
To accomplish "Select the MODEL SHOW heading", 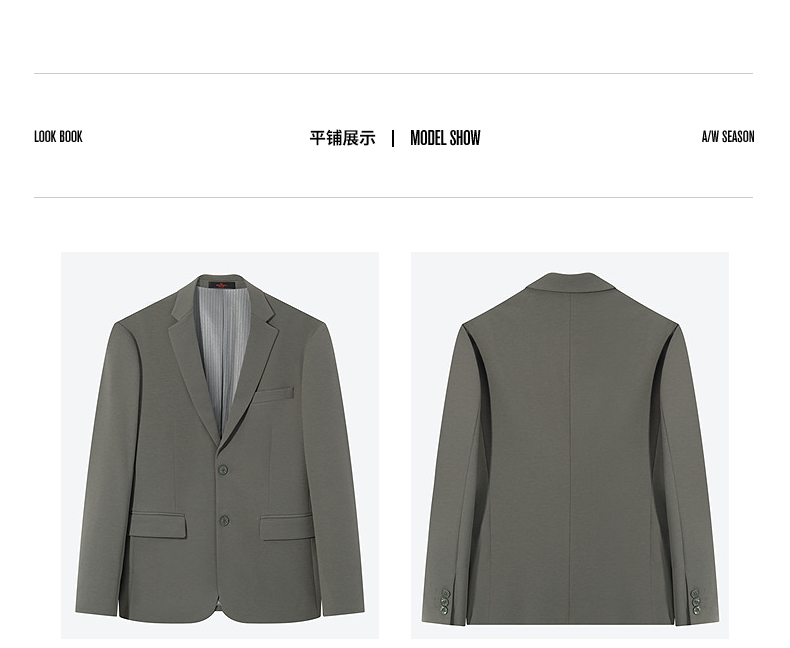I will coord(445,138).
